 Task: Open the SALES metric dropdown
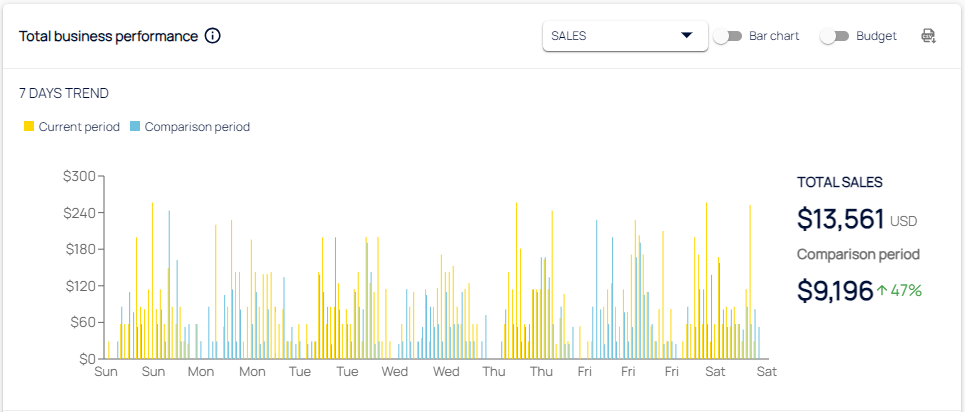624,36
